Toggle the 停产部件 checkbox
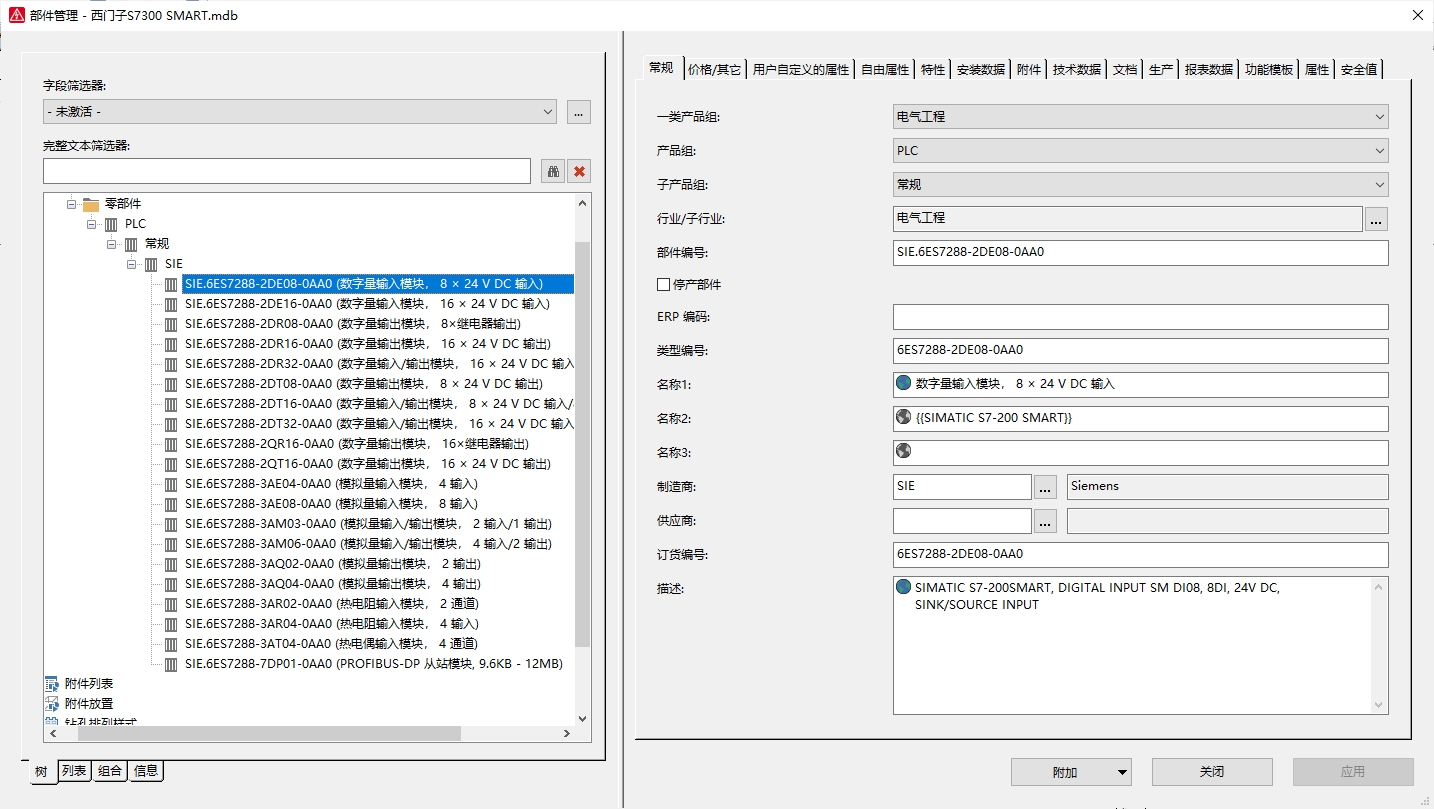The width and height of the screenshot is (1434, 809). 663,285
